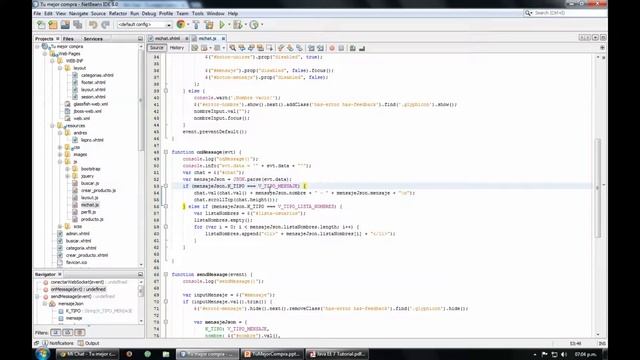Screen dimensions: 640x360
Task: Toggle the third Navigator filter button
Action: point(80,333)
